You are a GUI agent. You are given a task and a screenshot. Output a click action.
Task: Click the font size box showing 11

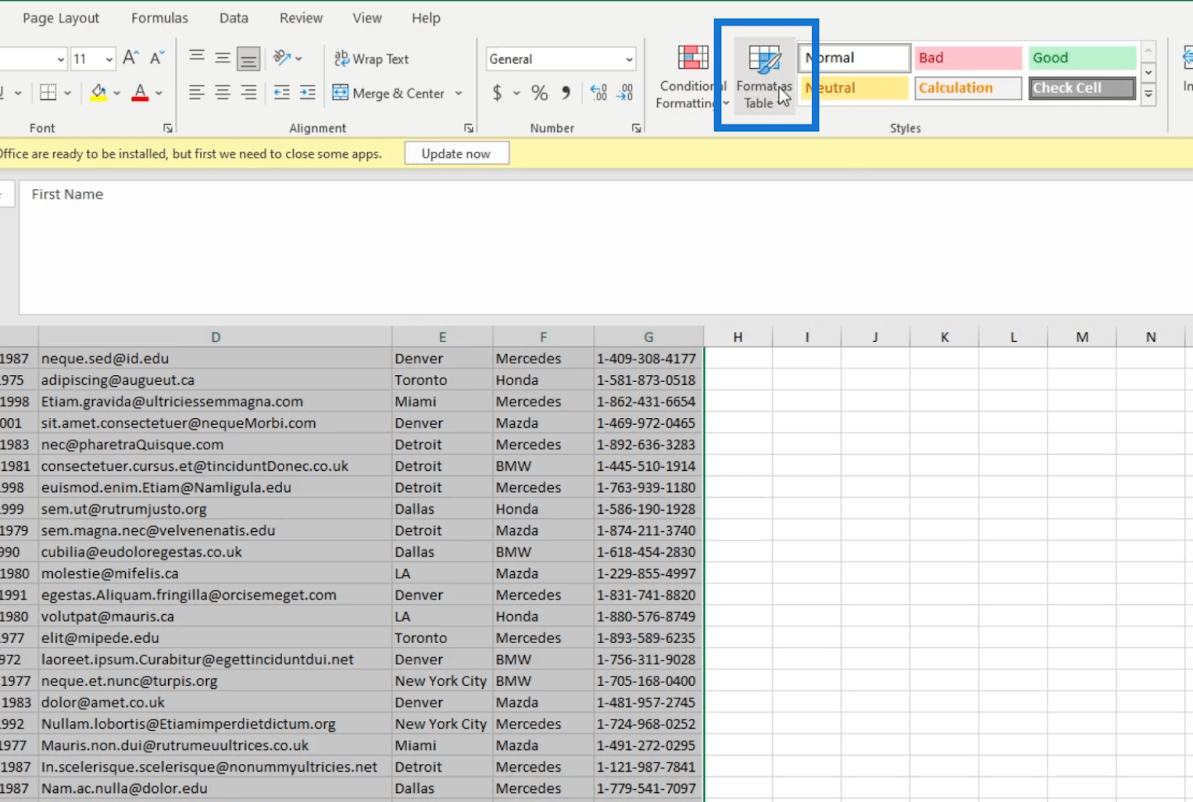coord(87,59)
